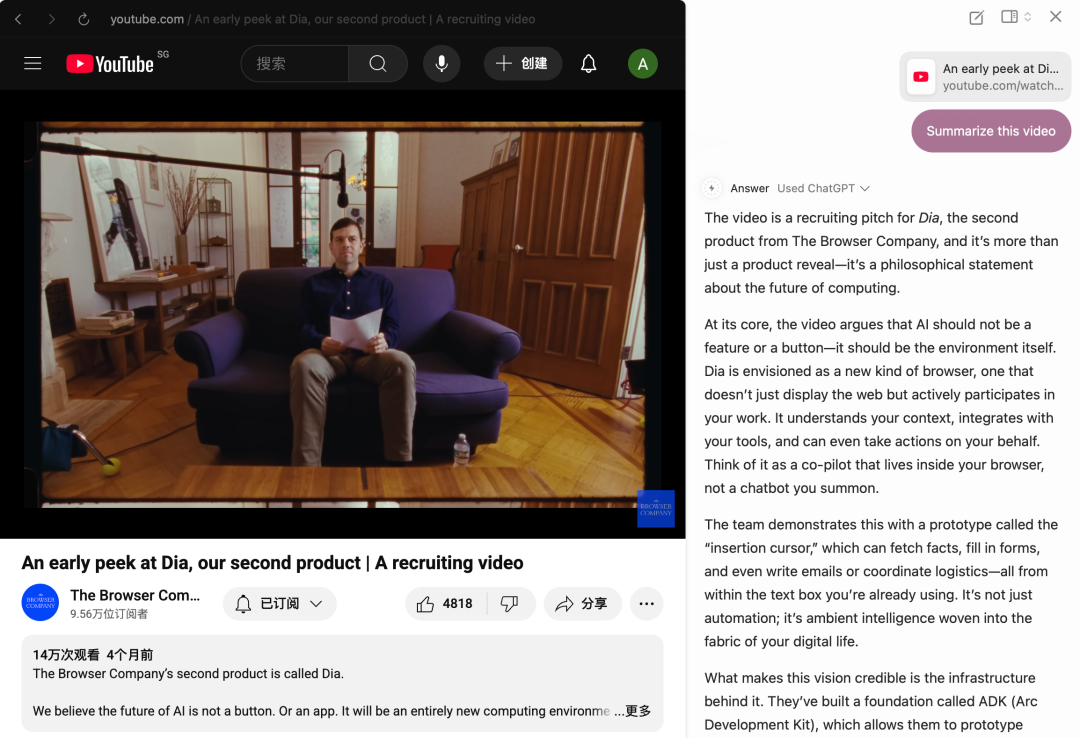Click the search magnifier button
Screen dimensions: 1080x738
pos(377,64)
